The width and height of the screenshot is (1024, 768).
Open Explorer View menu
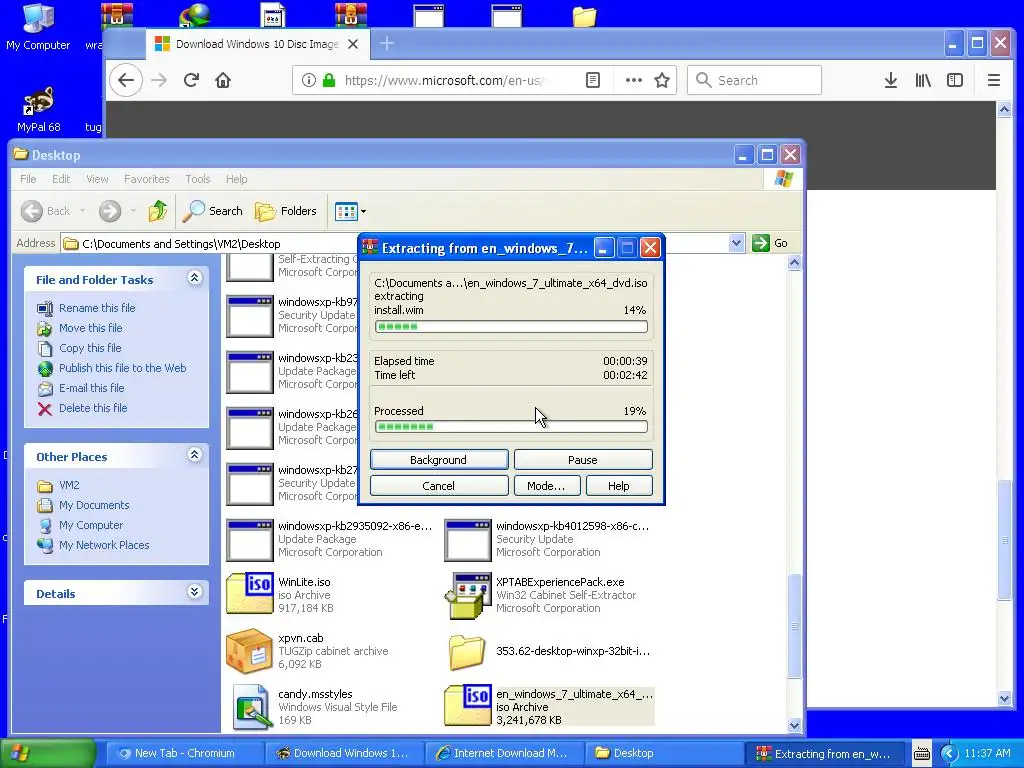(x=97, y=179)
